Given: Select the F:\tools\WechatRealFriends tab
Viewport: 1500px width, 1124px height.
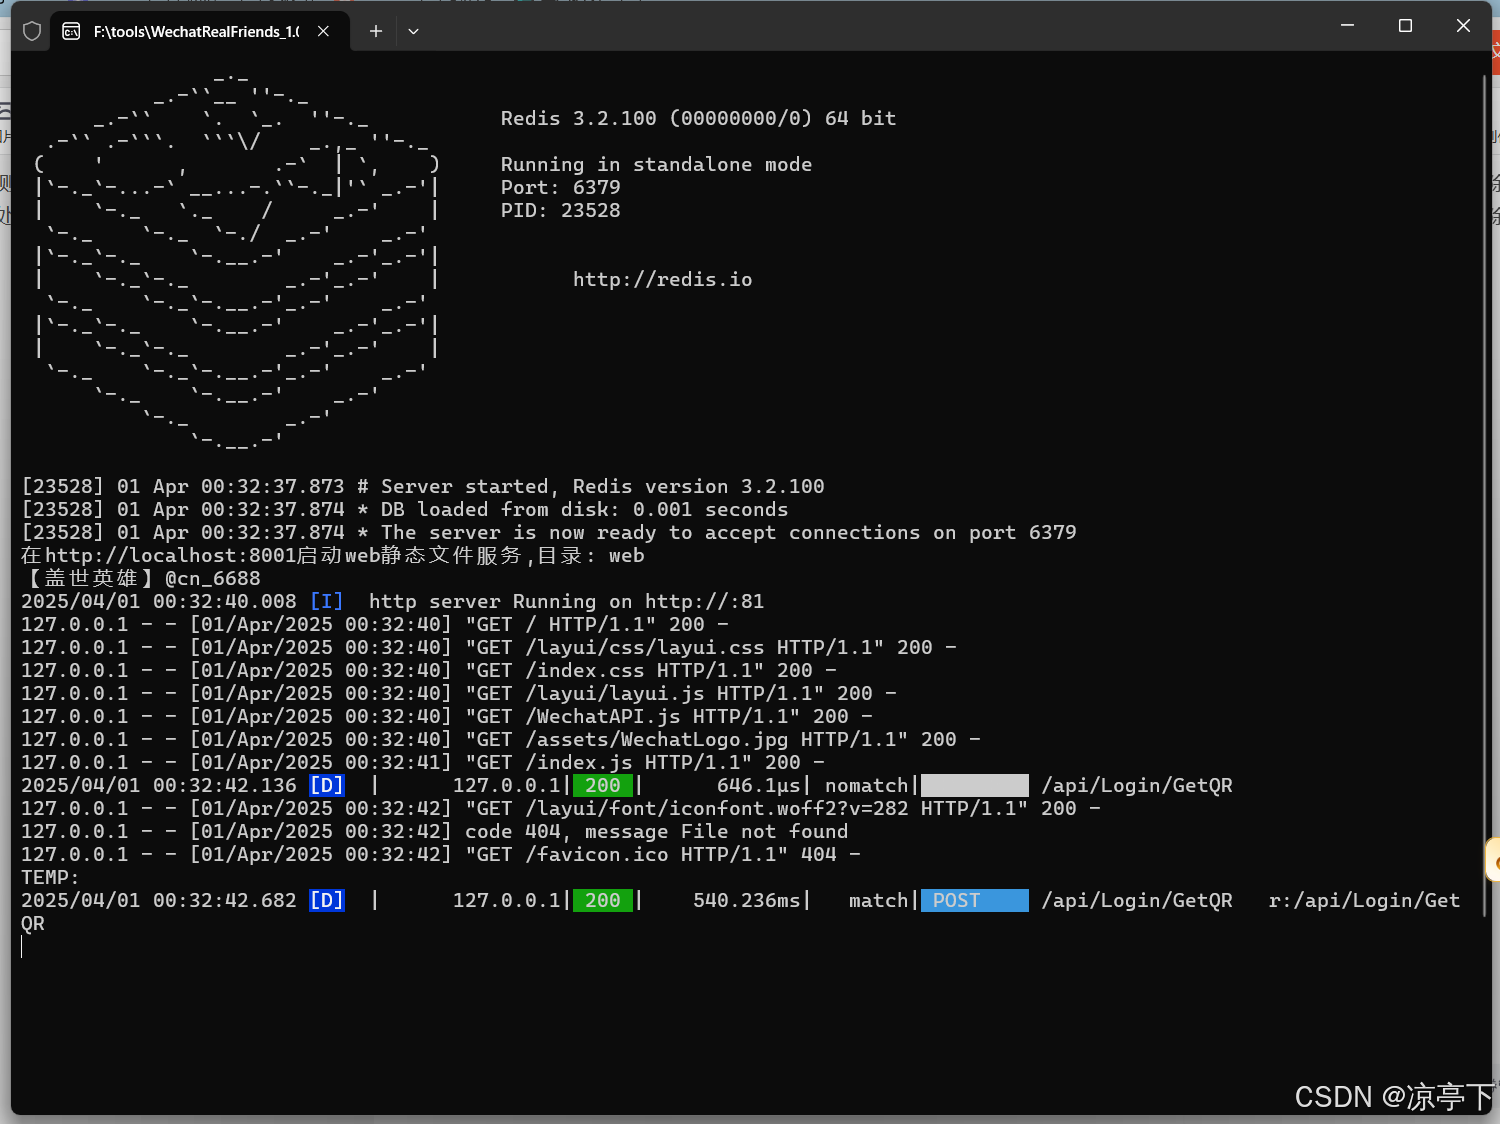Looking at the screenshot, I should [x=200, y=31].
